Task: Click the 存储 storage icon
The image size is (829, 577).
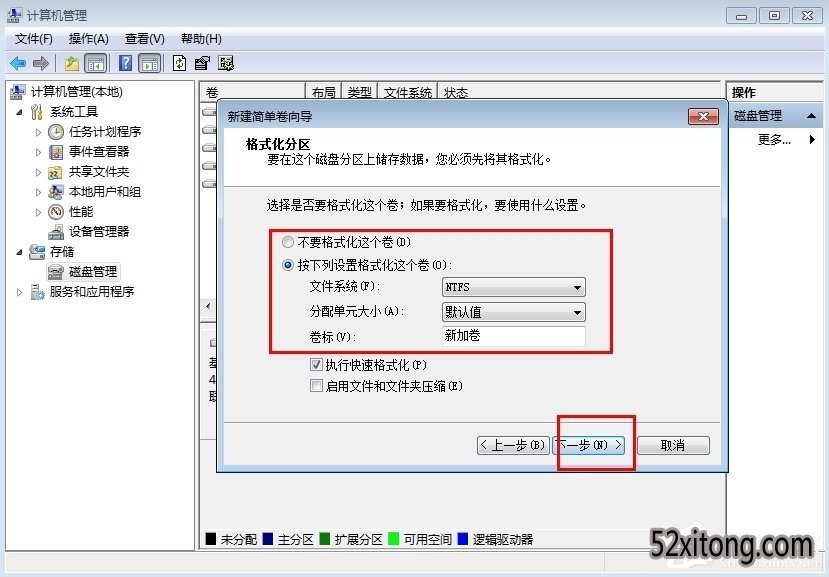Action: tap(37, 252)
